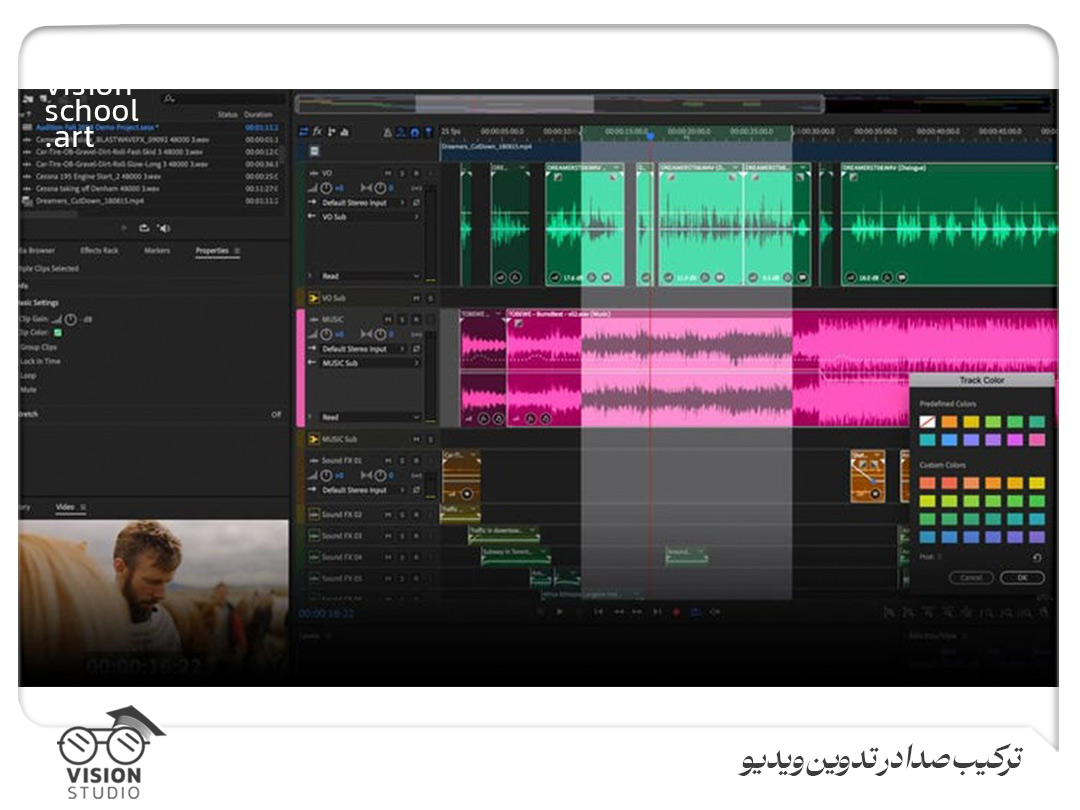Click the VO track volume knob
Screen dimensions: 1080x810
tap(326, 187)
